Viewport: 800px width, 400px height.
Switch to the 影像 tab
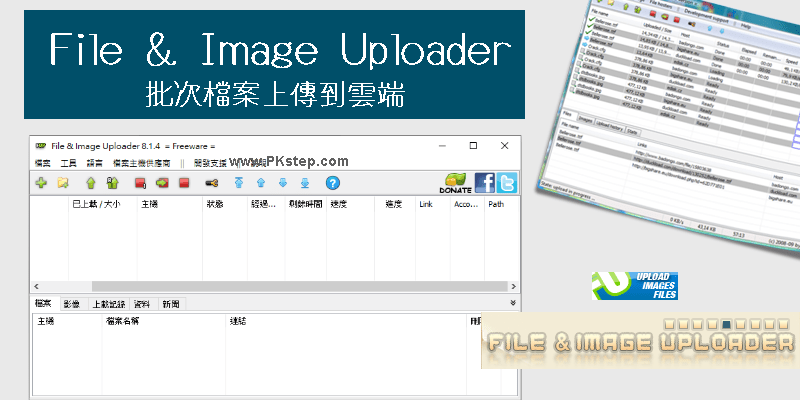[72, 304]
